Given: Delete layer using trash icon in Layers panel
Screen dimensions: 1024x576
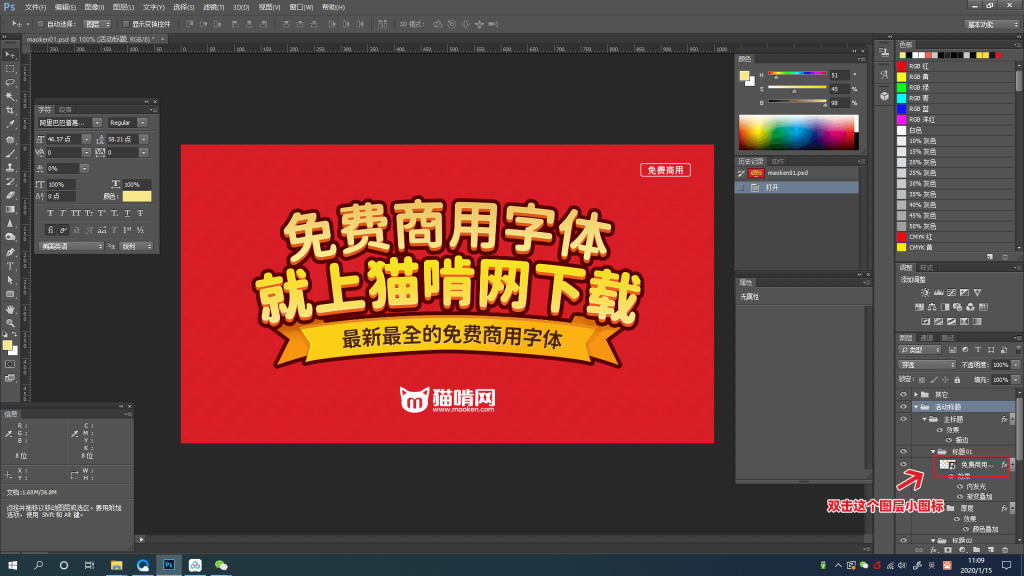Looking at the screenshot, I should pyautogui.click(x=1004, y=550).
